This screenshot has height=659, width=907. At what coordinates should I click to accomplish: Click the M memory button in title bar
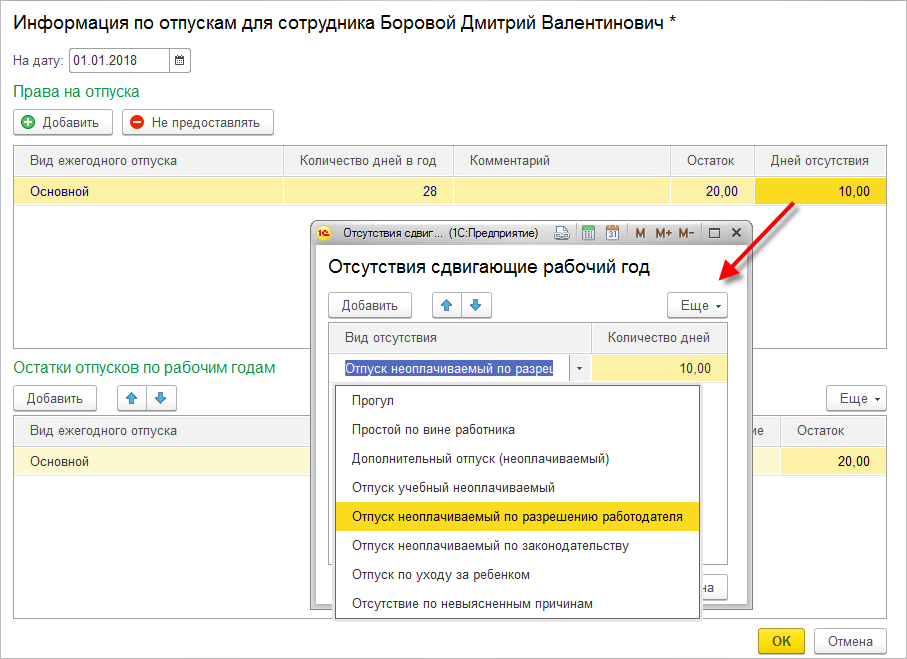click(x=641, y=233)
